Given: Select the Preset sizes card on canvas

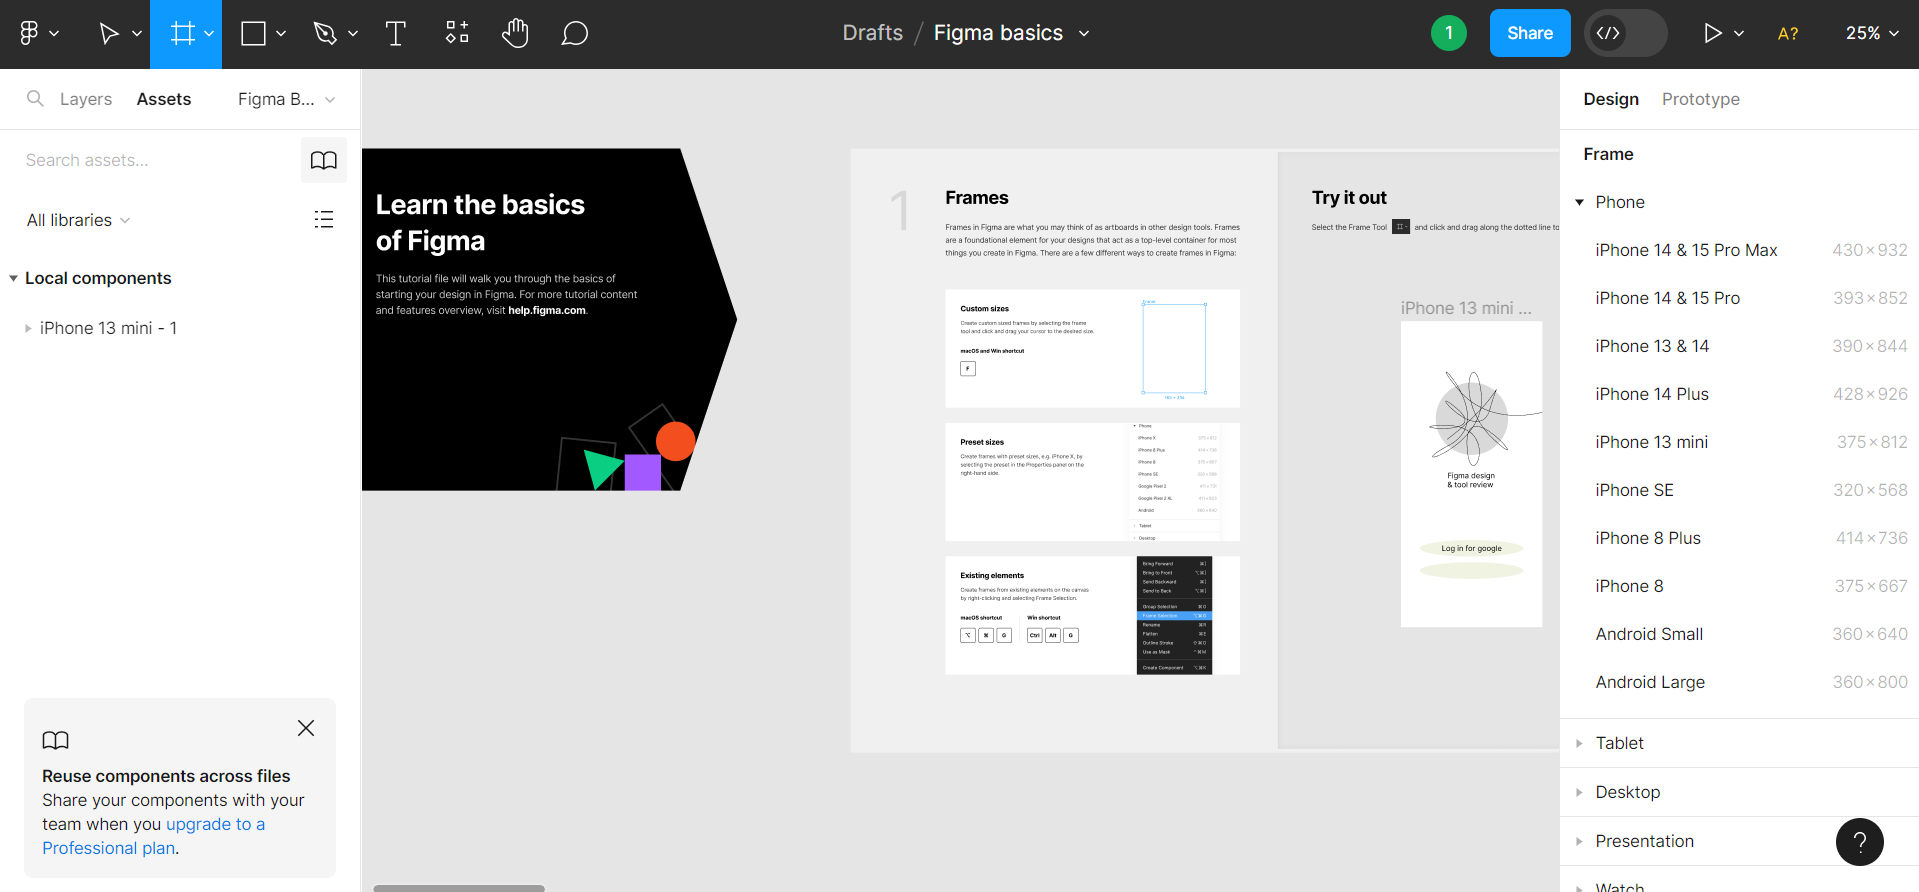Looking at the screenshot, I should (1092, 482).
